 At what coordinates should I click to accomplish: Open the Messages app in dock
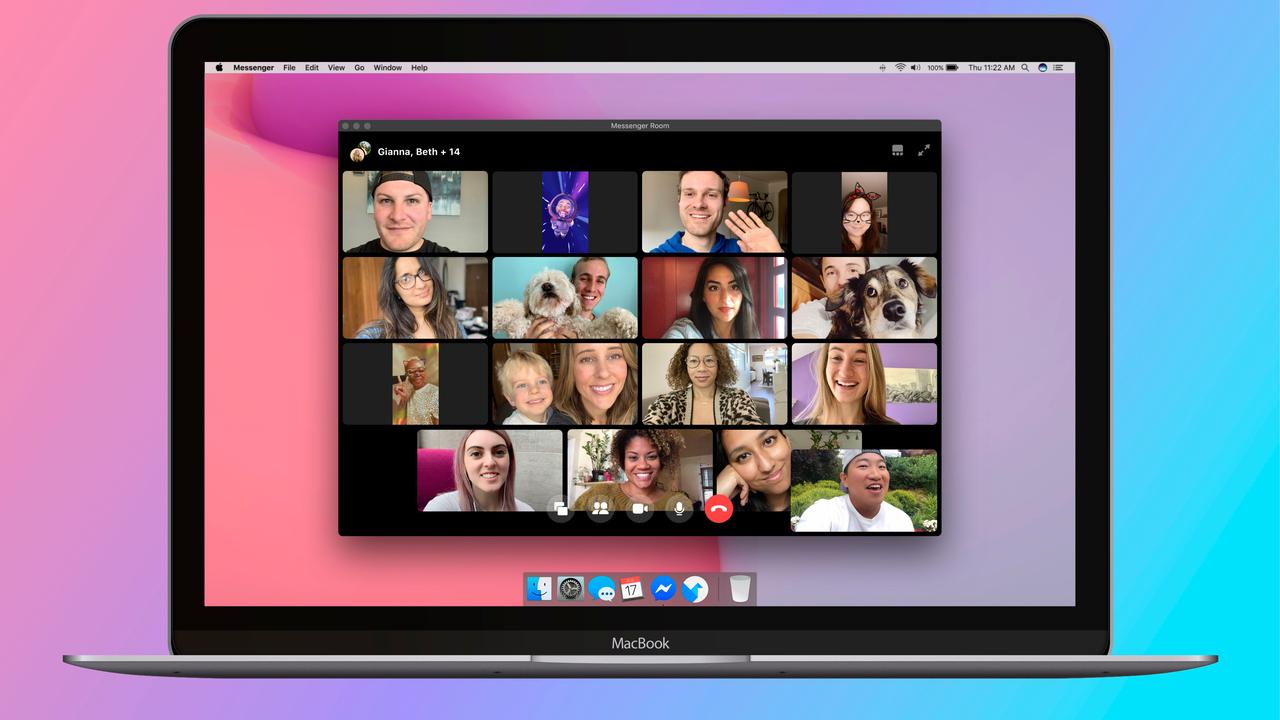point(601,589)
